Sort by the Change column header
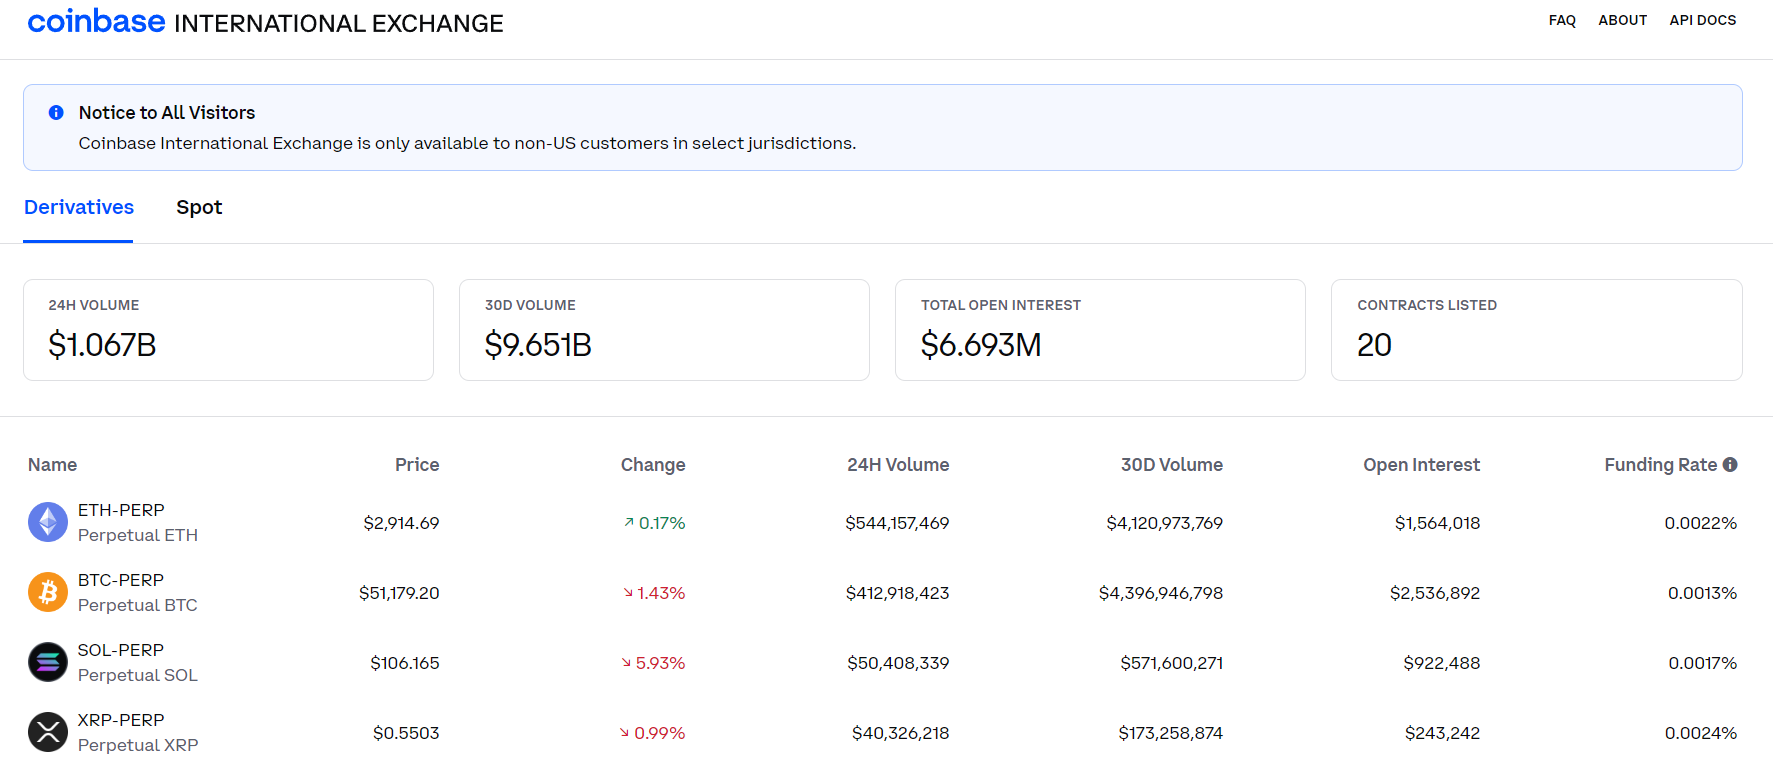The height and width of the screenshot is (770, 1773). (653, 464)
